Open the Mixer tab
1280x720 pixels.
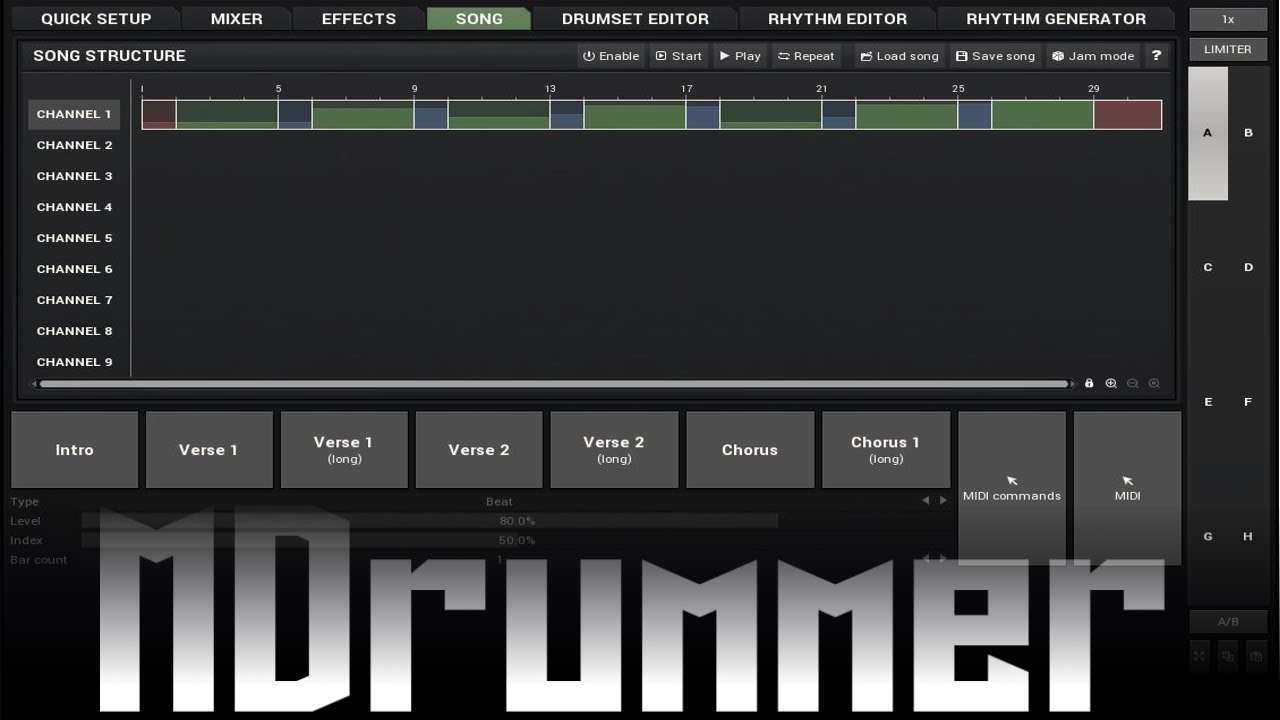(x=237, y=19)
